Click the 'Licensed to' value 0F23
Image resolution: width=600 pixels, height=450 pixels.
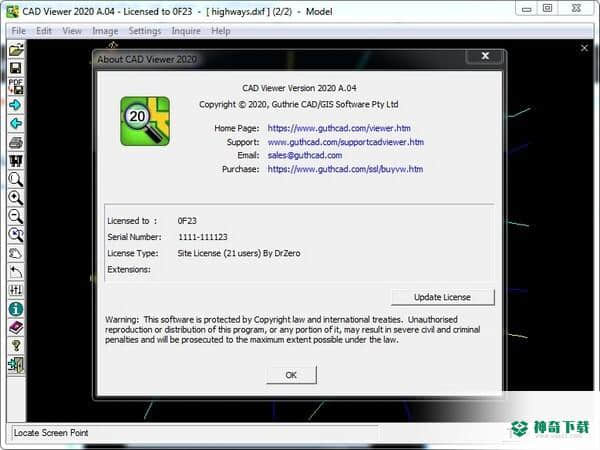point(187,221)
